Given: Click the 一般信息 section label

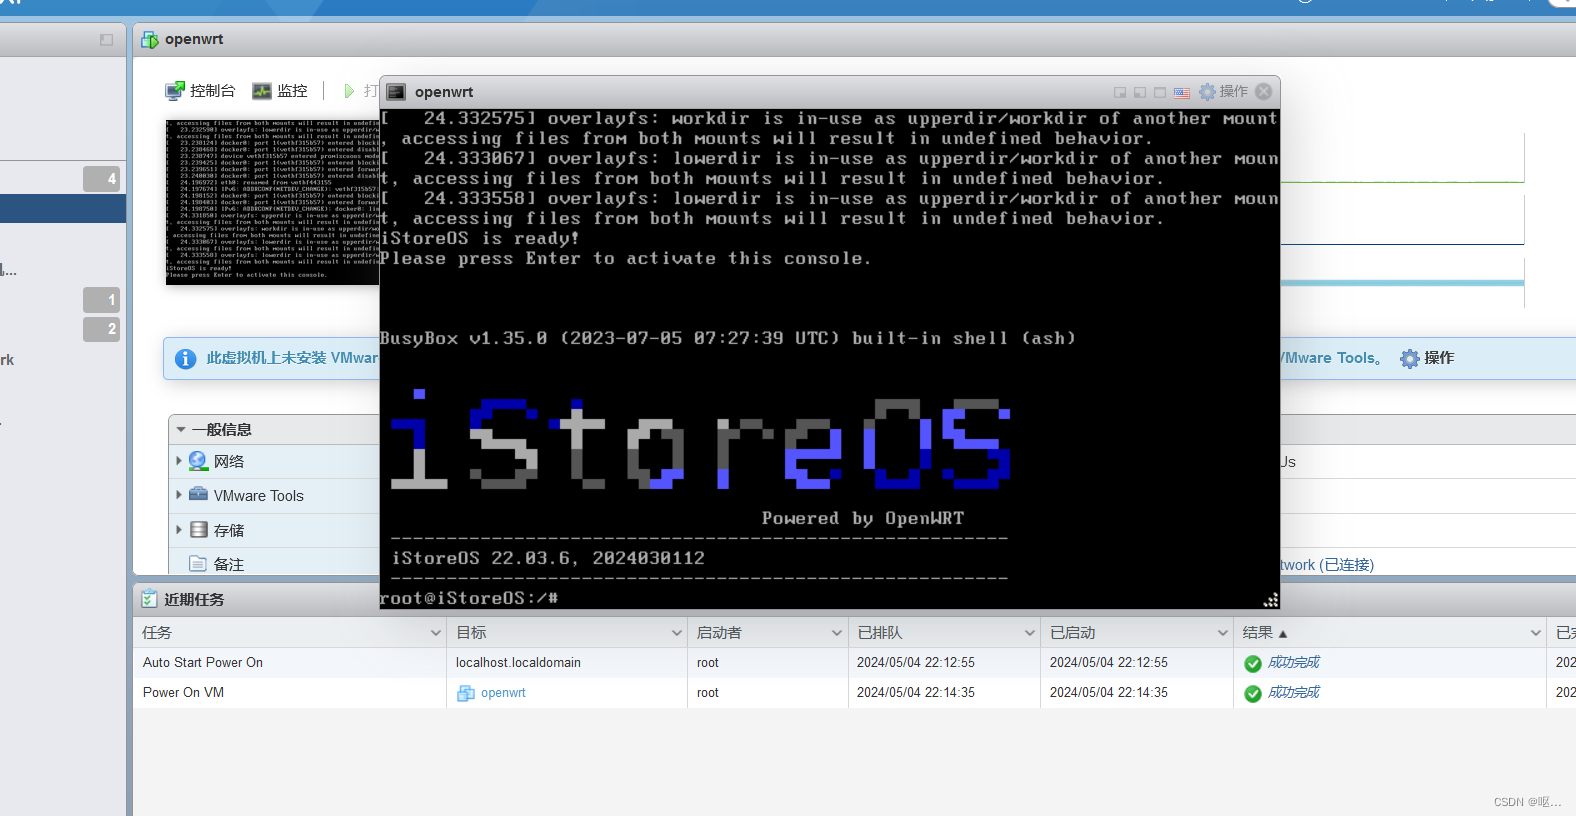Looking at the screenshot, I should click(x=221, y=430).
